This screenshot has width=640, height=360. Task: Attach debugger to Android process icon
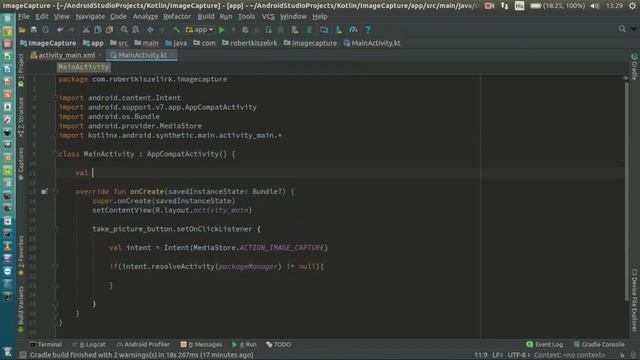point(269,30)
